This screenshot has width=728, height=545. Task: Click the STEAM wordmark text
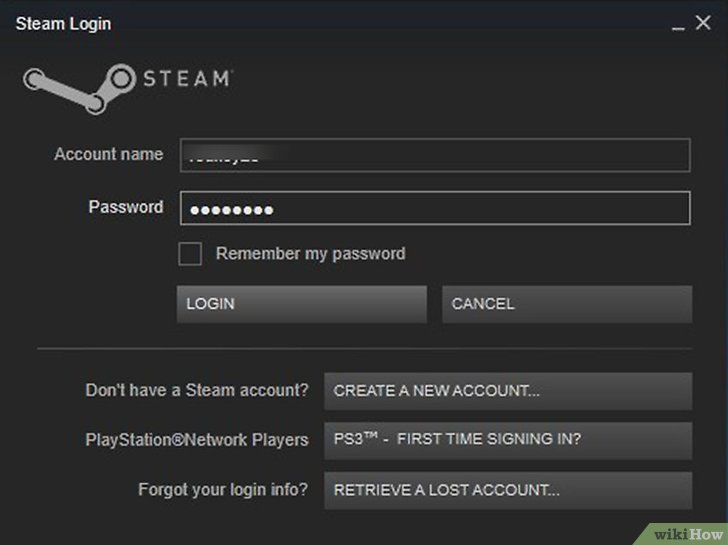coord(189,78)
